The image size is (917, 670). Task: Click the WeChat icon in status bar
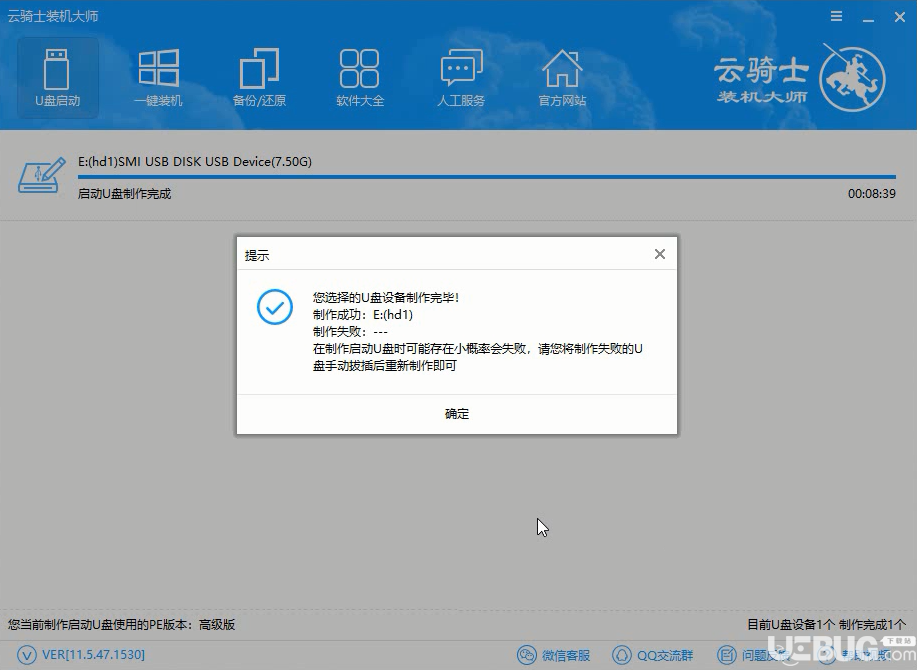click(x=527, y=655)
